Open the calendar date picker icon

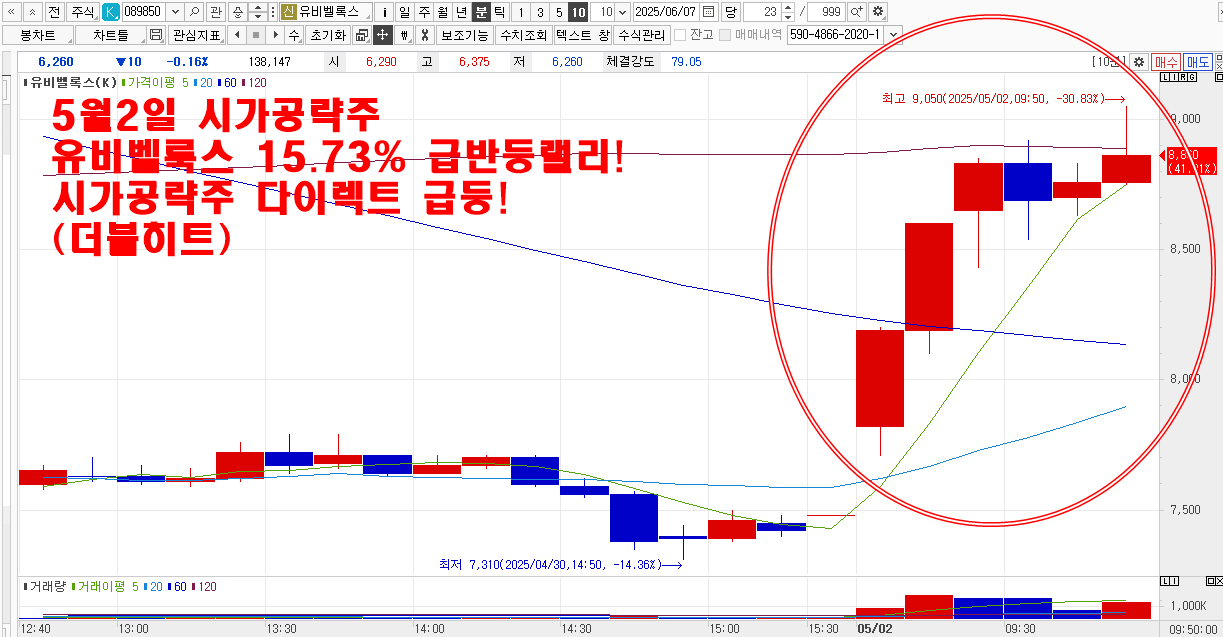(x=708, y=12)
